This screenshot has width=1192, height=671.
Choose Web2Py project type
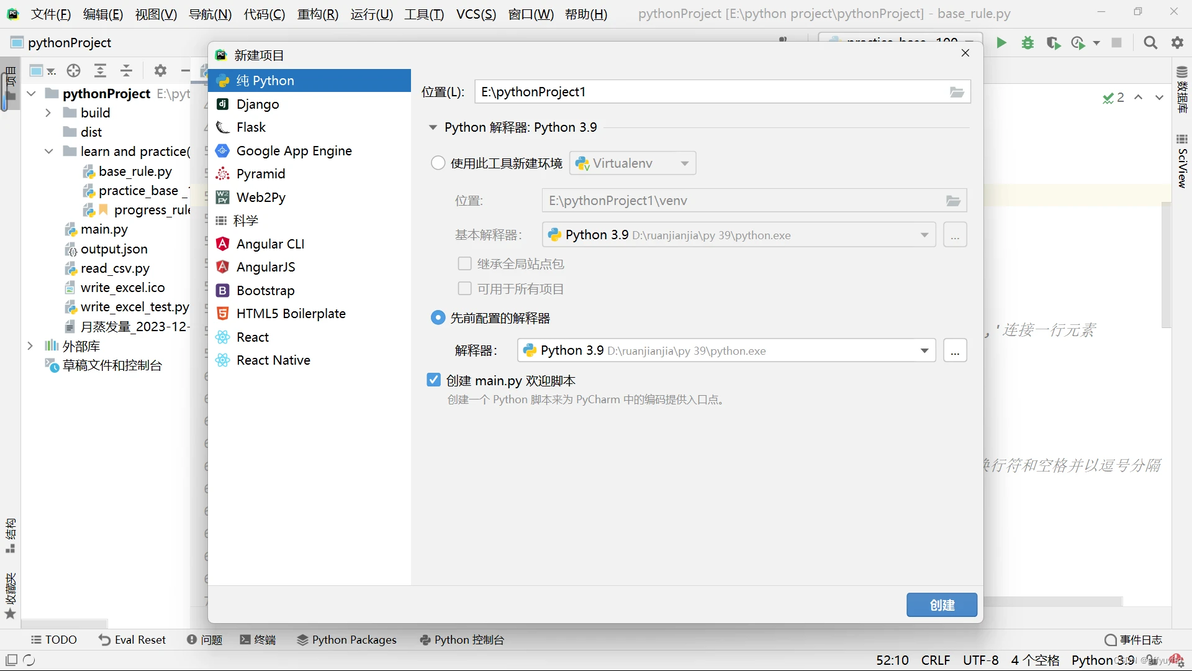tap(309, 197)
